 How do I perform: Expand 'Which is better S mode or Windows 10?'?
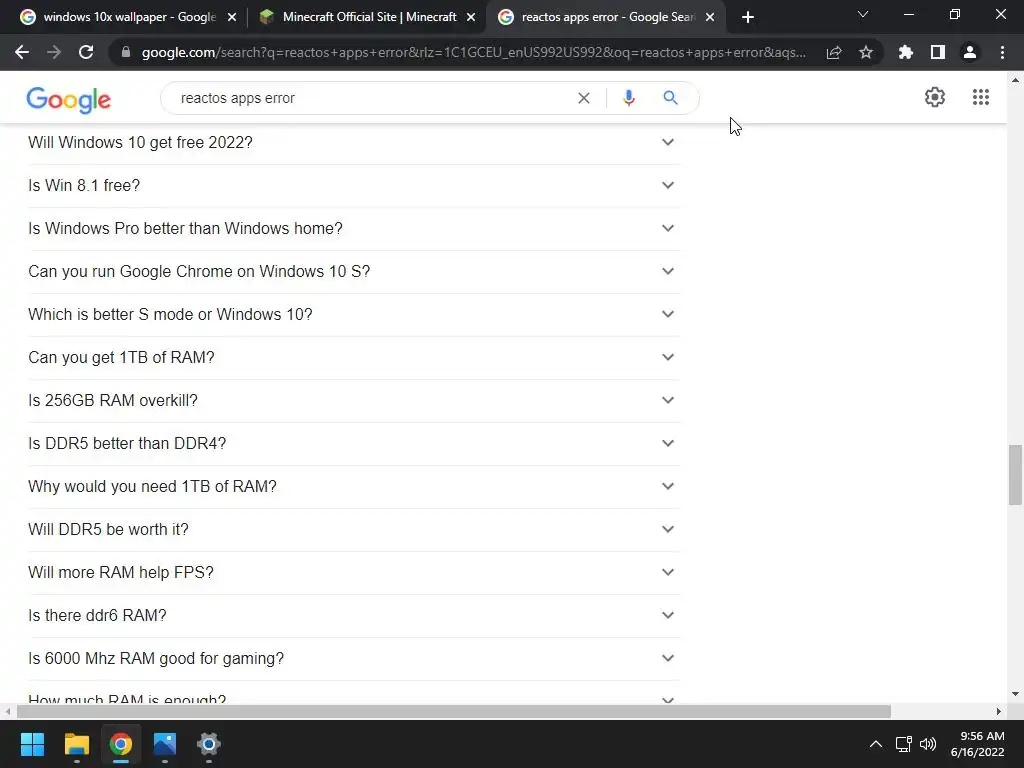[x=354, y=315]
